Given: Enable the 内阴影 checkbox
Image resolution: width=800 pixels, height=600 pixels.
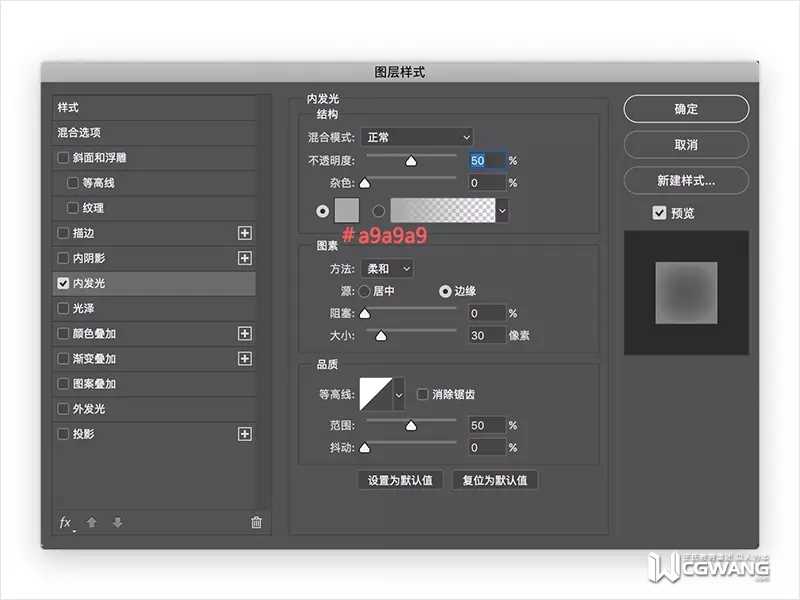Looking at the screenshot, I should pos(63,258).
